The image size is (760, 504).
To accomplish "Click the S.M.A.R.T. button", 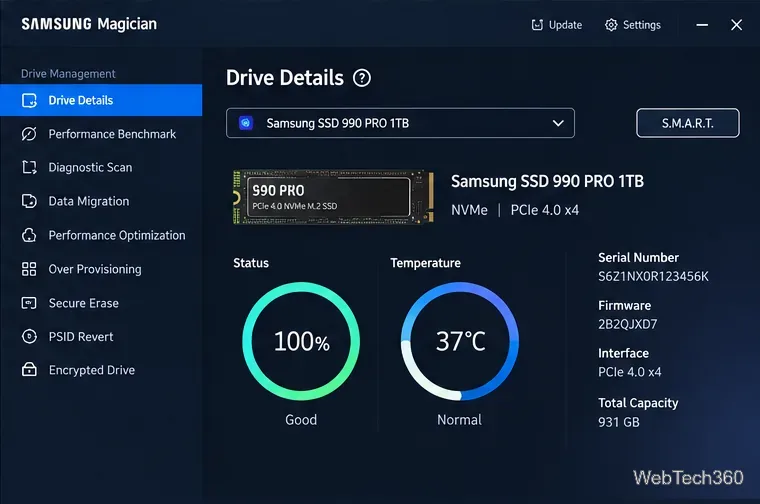I will pos(688,123).
